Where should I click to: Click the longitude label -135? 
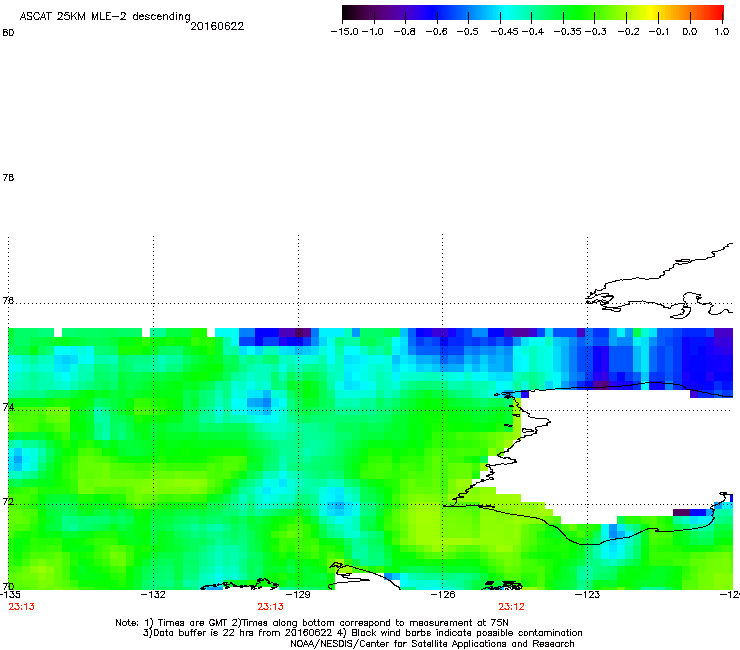(x=10, y=594)
